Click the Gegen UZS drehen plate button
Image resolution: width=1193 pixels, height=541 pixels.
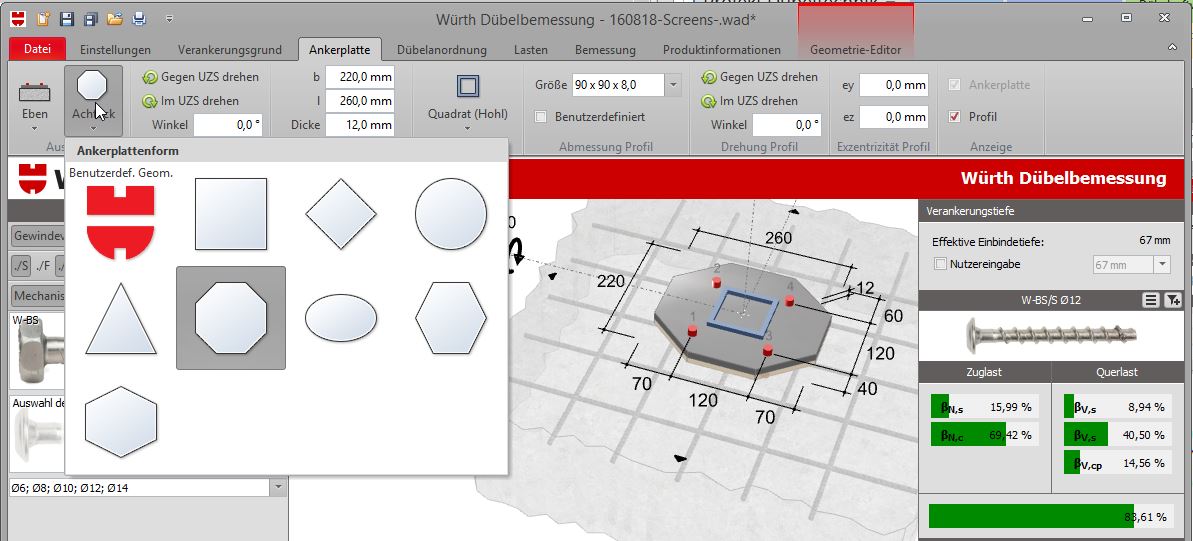201,77
